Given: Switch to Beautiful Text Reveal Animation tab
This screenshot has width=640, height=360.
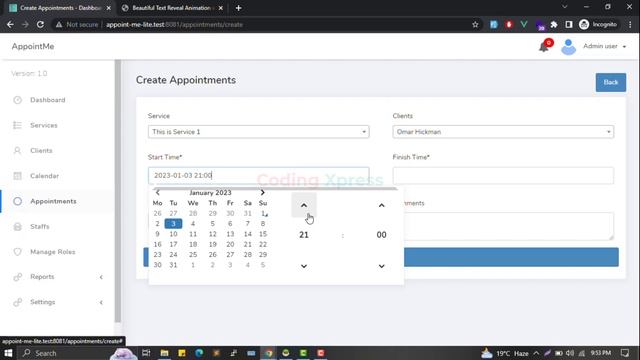Looking at the screenshot, I should pos(171,8).
